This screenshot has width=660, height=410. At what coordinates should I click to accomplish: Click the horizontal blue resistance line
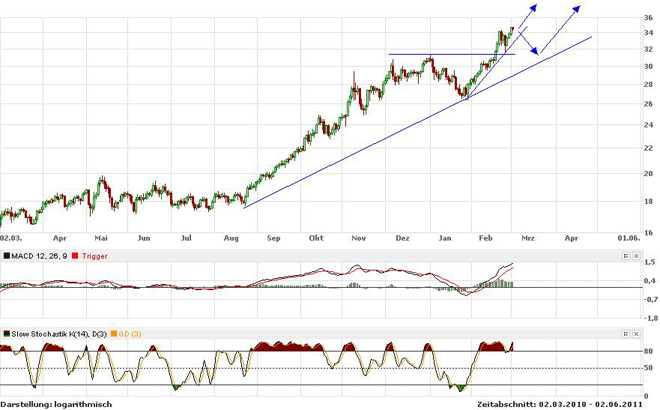pyautogui.click(x=450, y=54)
